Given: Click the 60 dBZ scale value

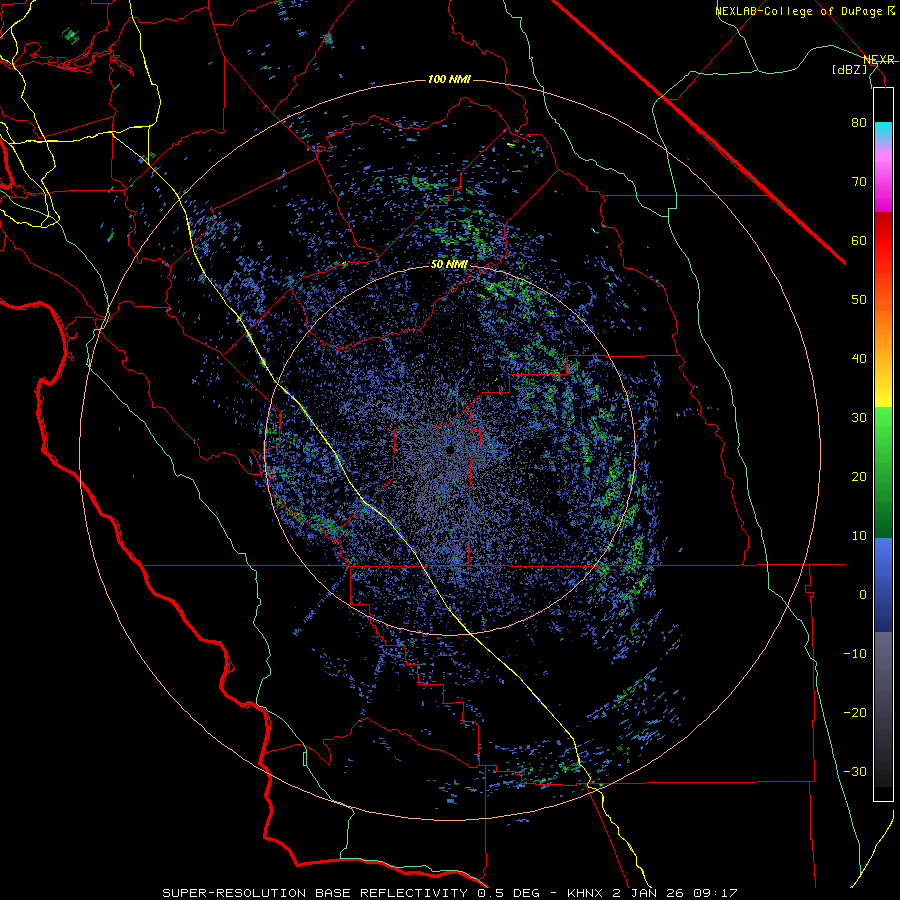Looking at the screenshot, I should tap(859, 240).
